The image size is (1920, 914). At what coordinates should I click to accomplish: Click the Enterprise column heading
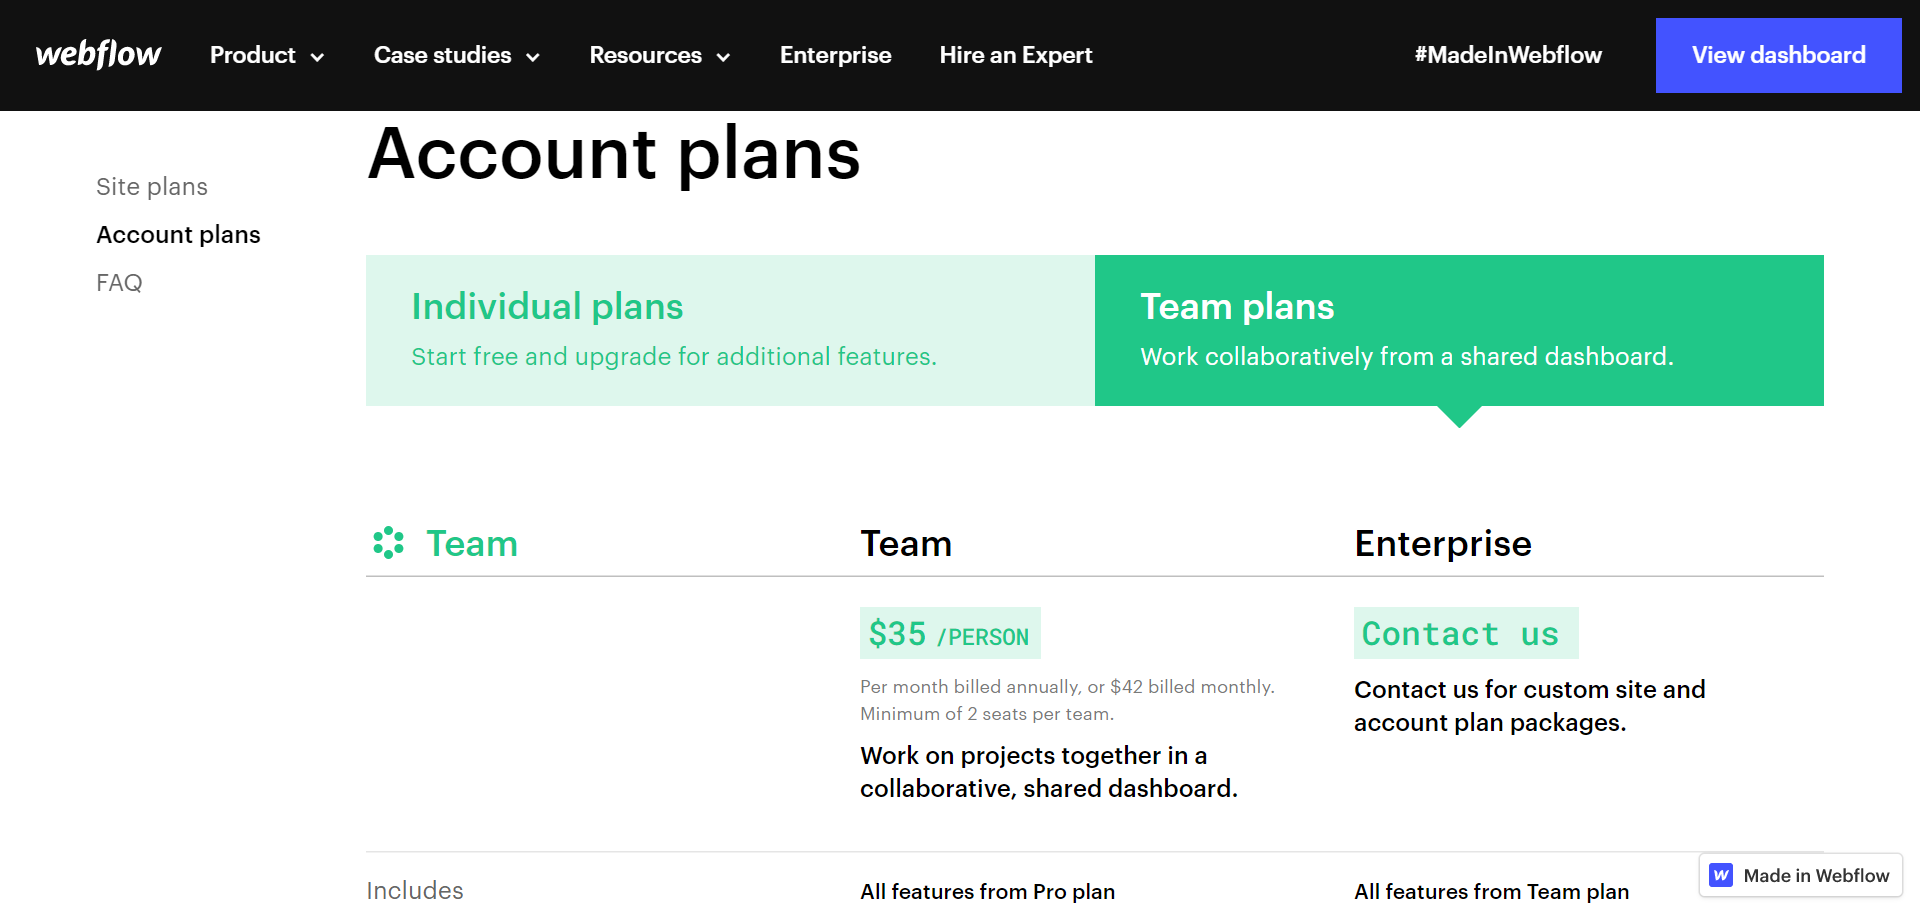1442,544
